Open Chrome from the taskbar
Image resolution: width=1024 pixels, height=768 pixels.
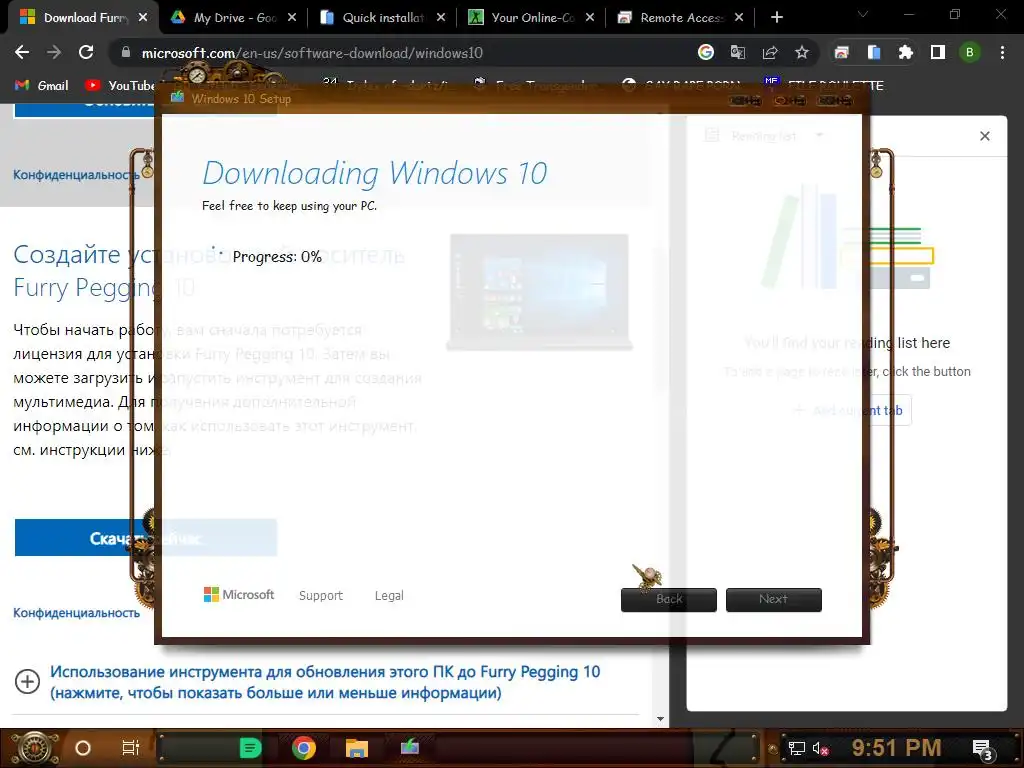click(x=304, y=748)
